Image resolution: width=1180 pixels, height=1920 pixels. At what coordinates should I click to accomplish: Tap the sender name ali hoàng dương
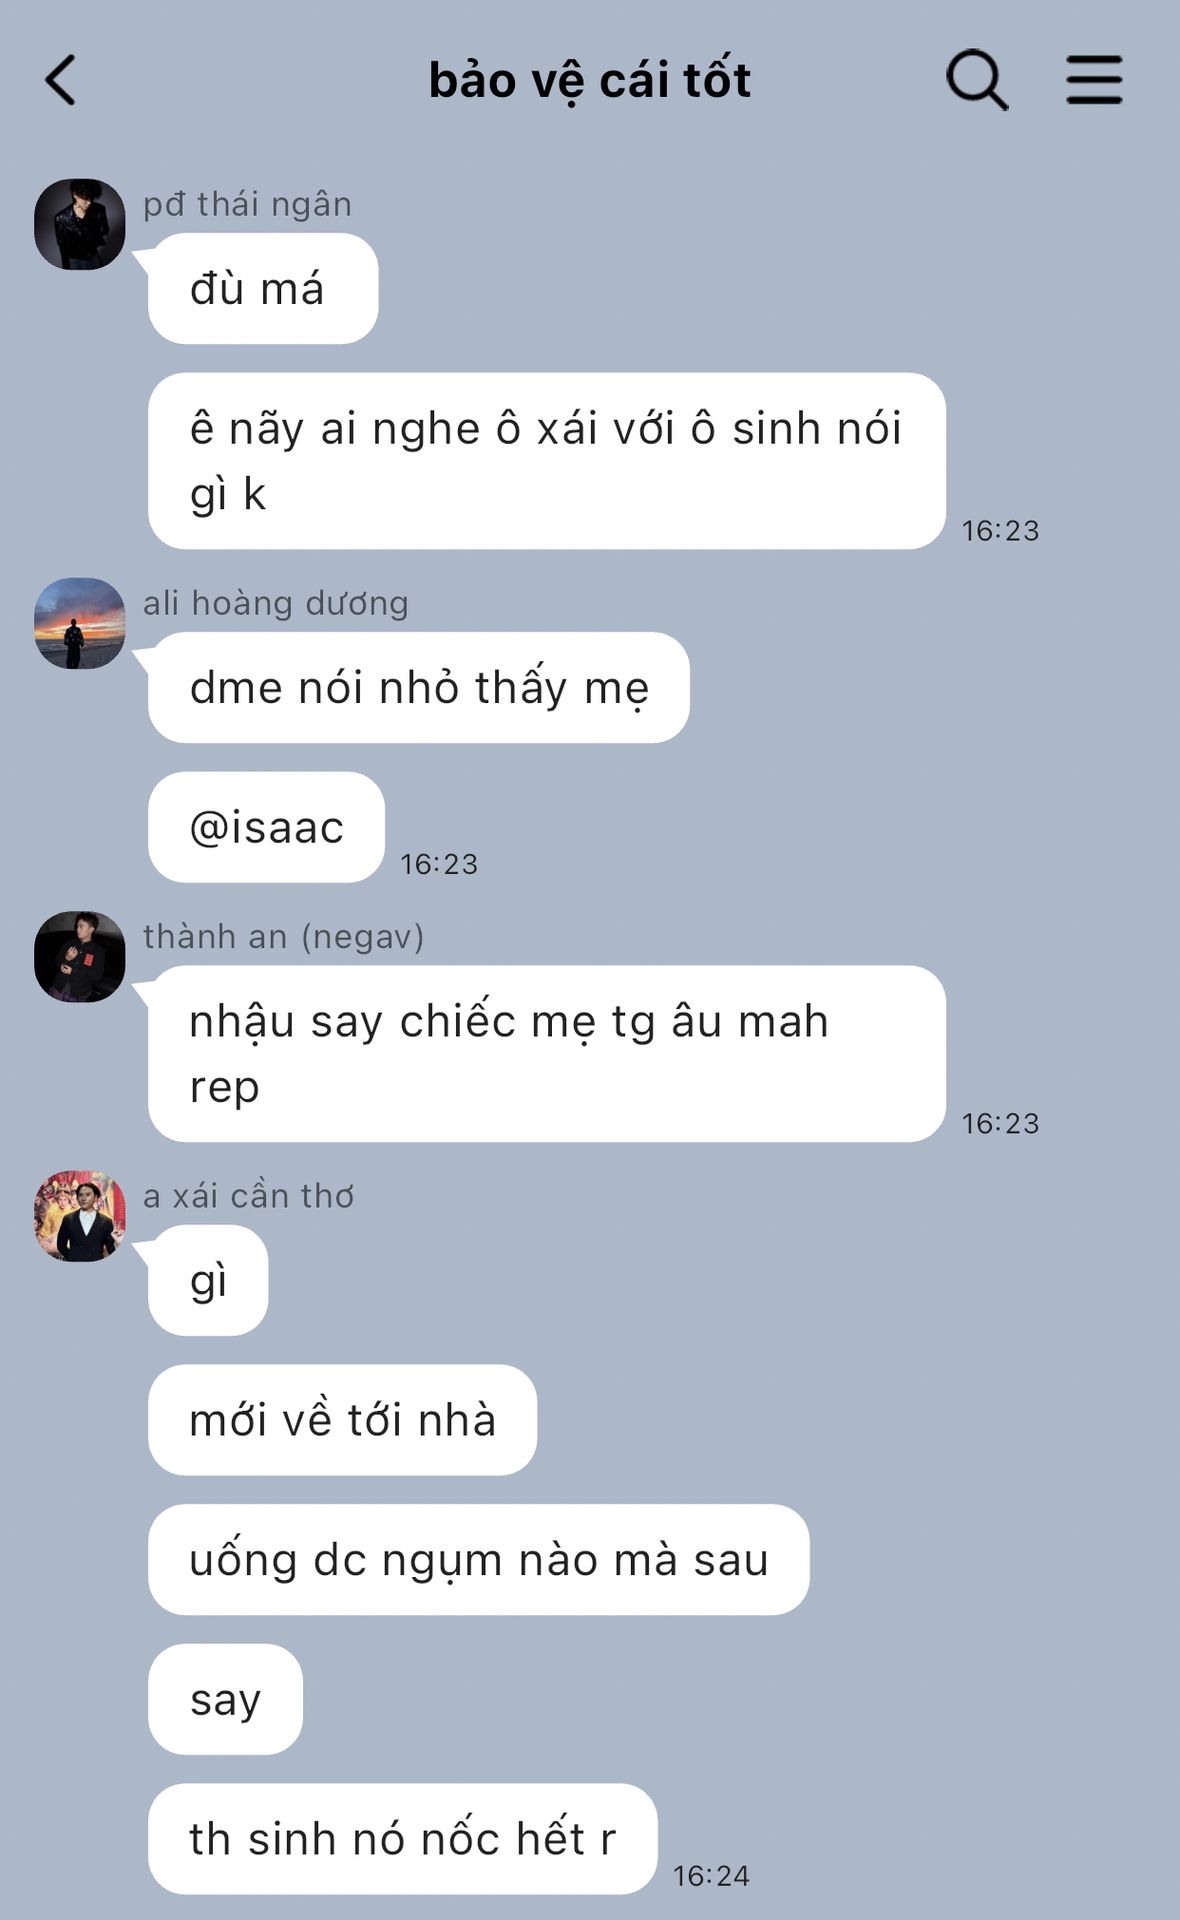coord(276,603)
